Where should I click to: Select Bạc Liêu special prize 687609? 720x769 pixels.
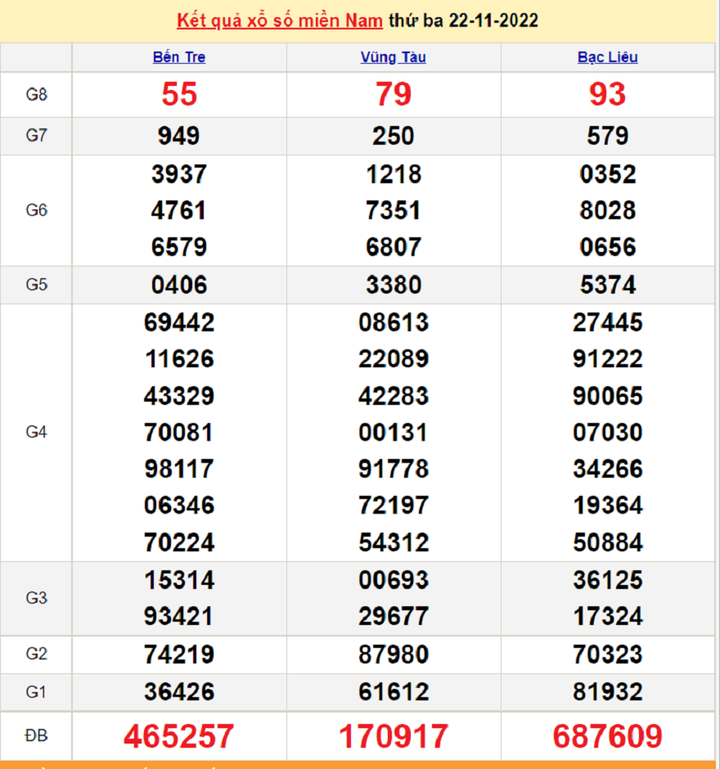tap(607, 737)
